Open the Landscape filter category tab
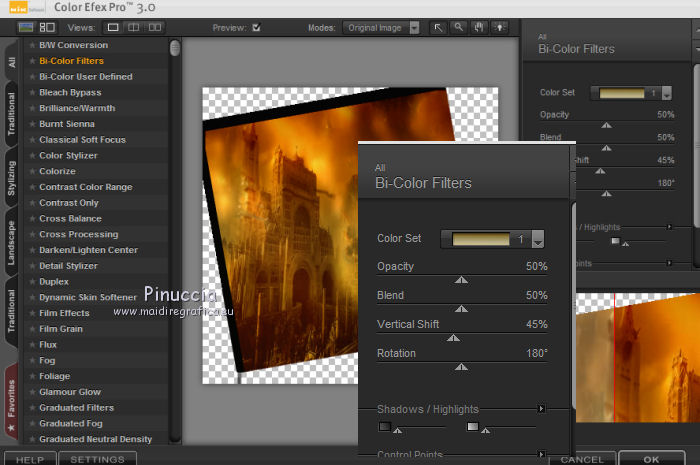The height and width of the screenshot is (465, 700). [11, 243]
